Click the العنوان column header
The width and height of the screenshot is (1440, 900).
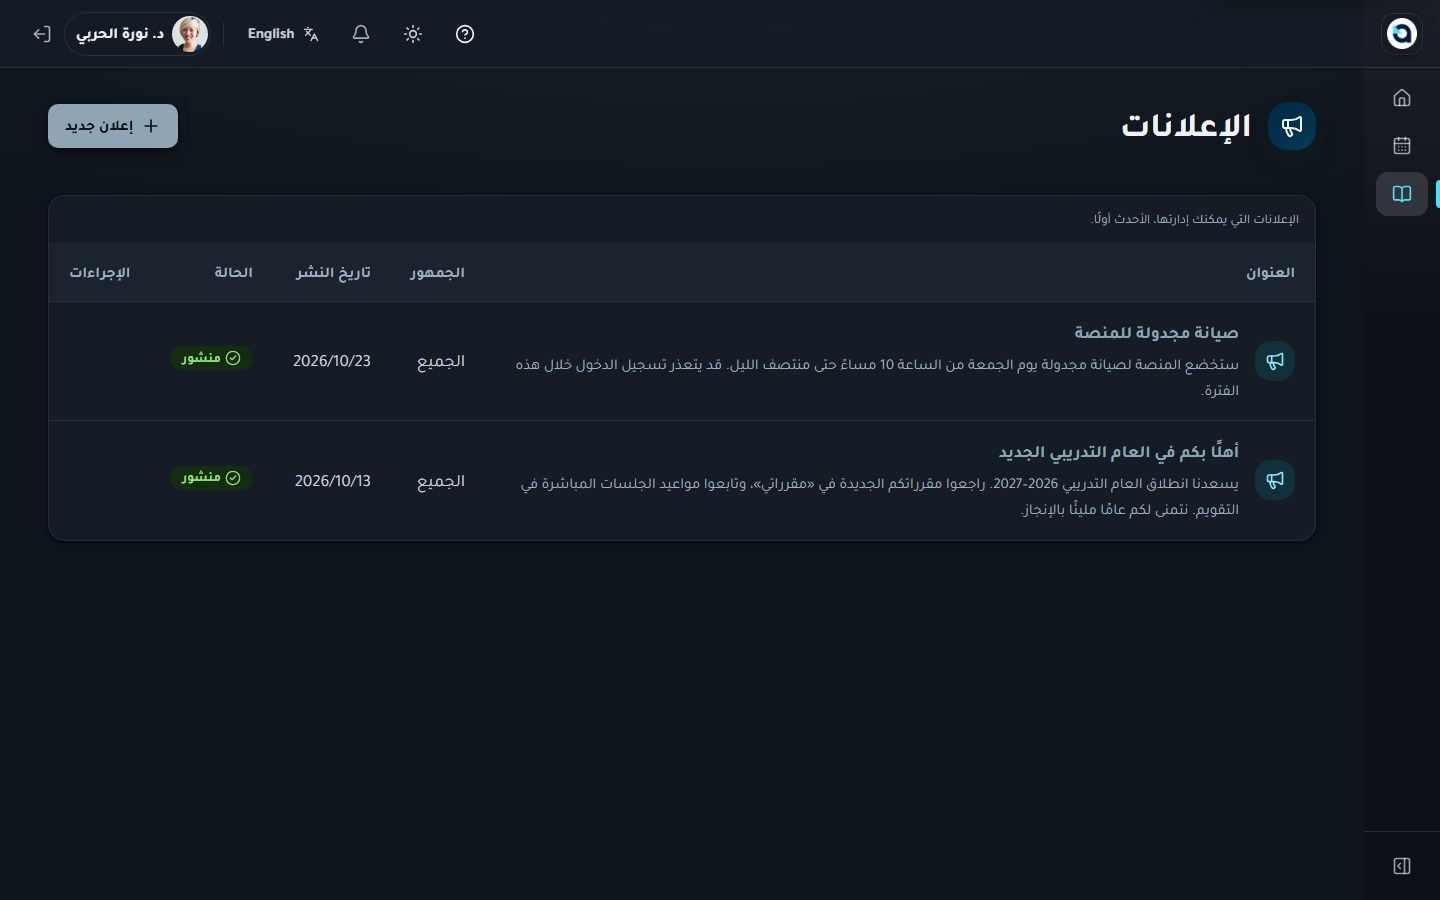pos(1270,273)
